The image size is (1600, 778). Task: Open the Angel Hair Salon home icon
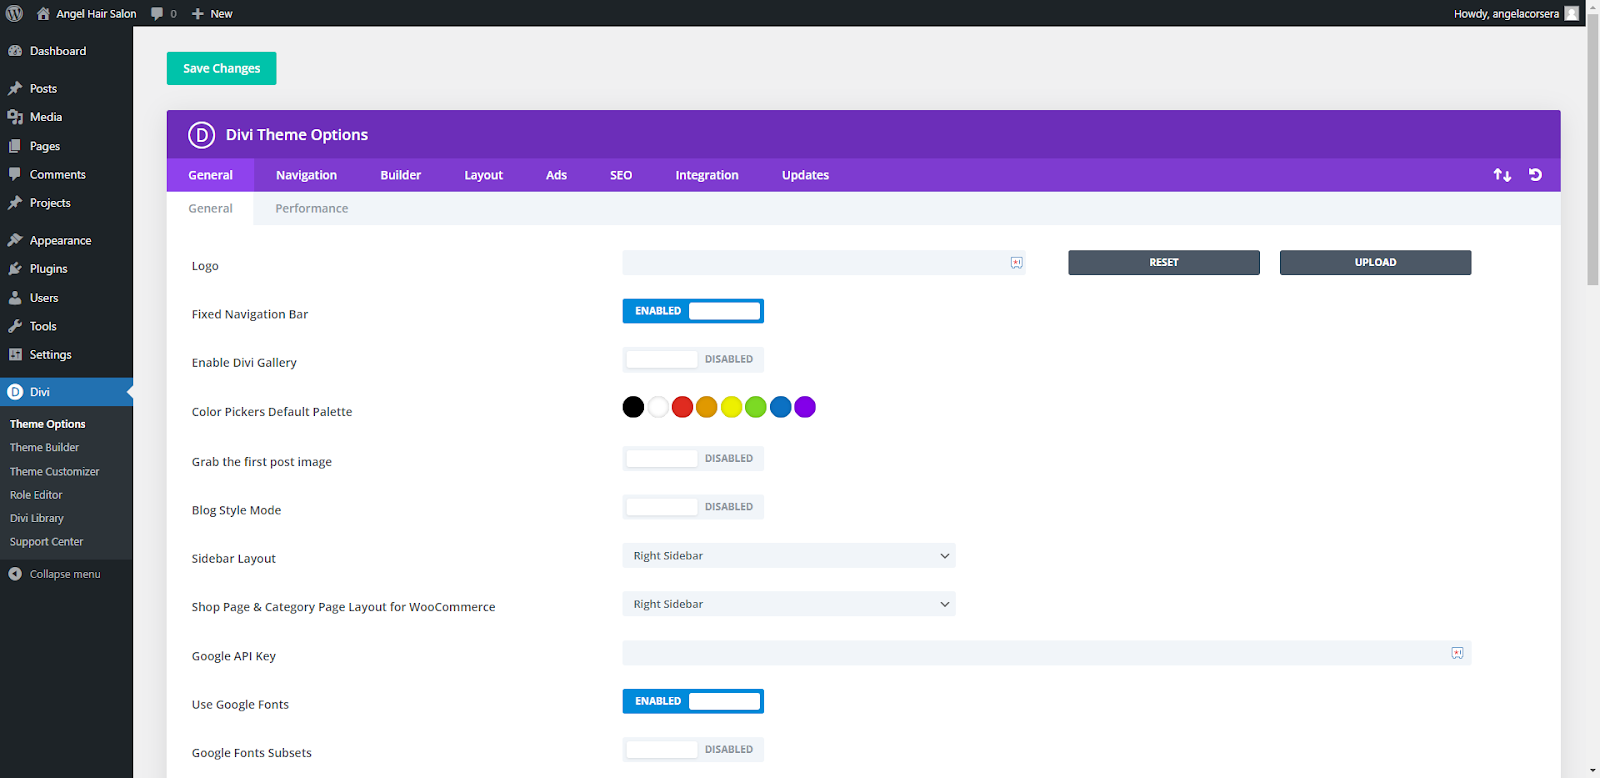tap(43, 14)
